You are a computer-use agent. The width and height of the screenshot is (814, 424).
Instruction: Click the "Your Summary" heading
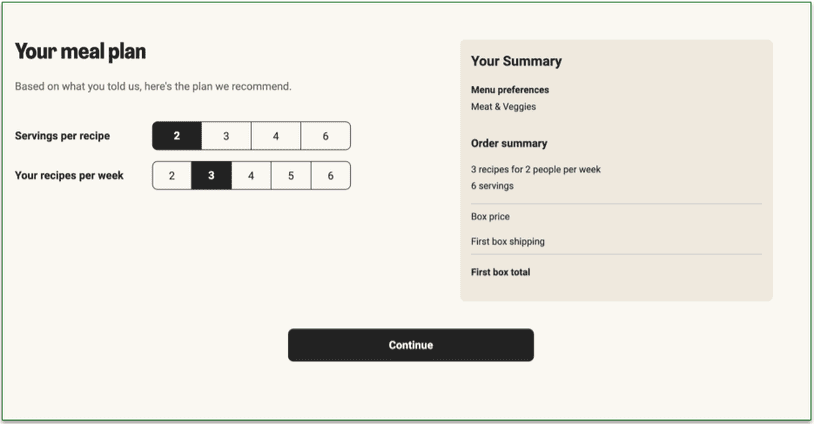pyautogui.click(x=516, y=61)
